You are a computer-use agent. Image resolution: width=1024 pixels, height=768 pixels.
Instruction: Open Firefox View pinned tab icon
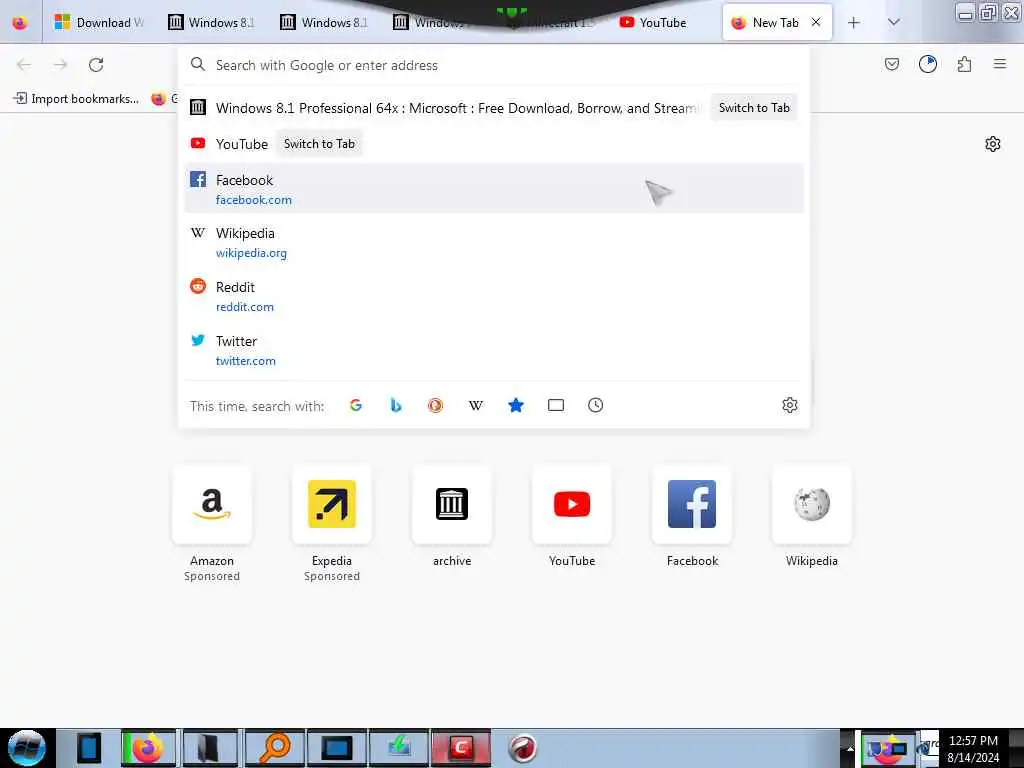coord(20,23)
